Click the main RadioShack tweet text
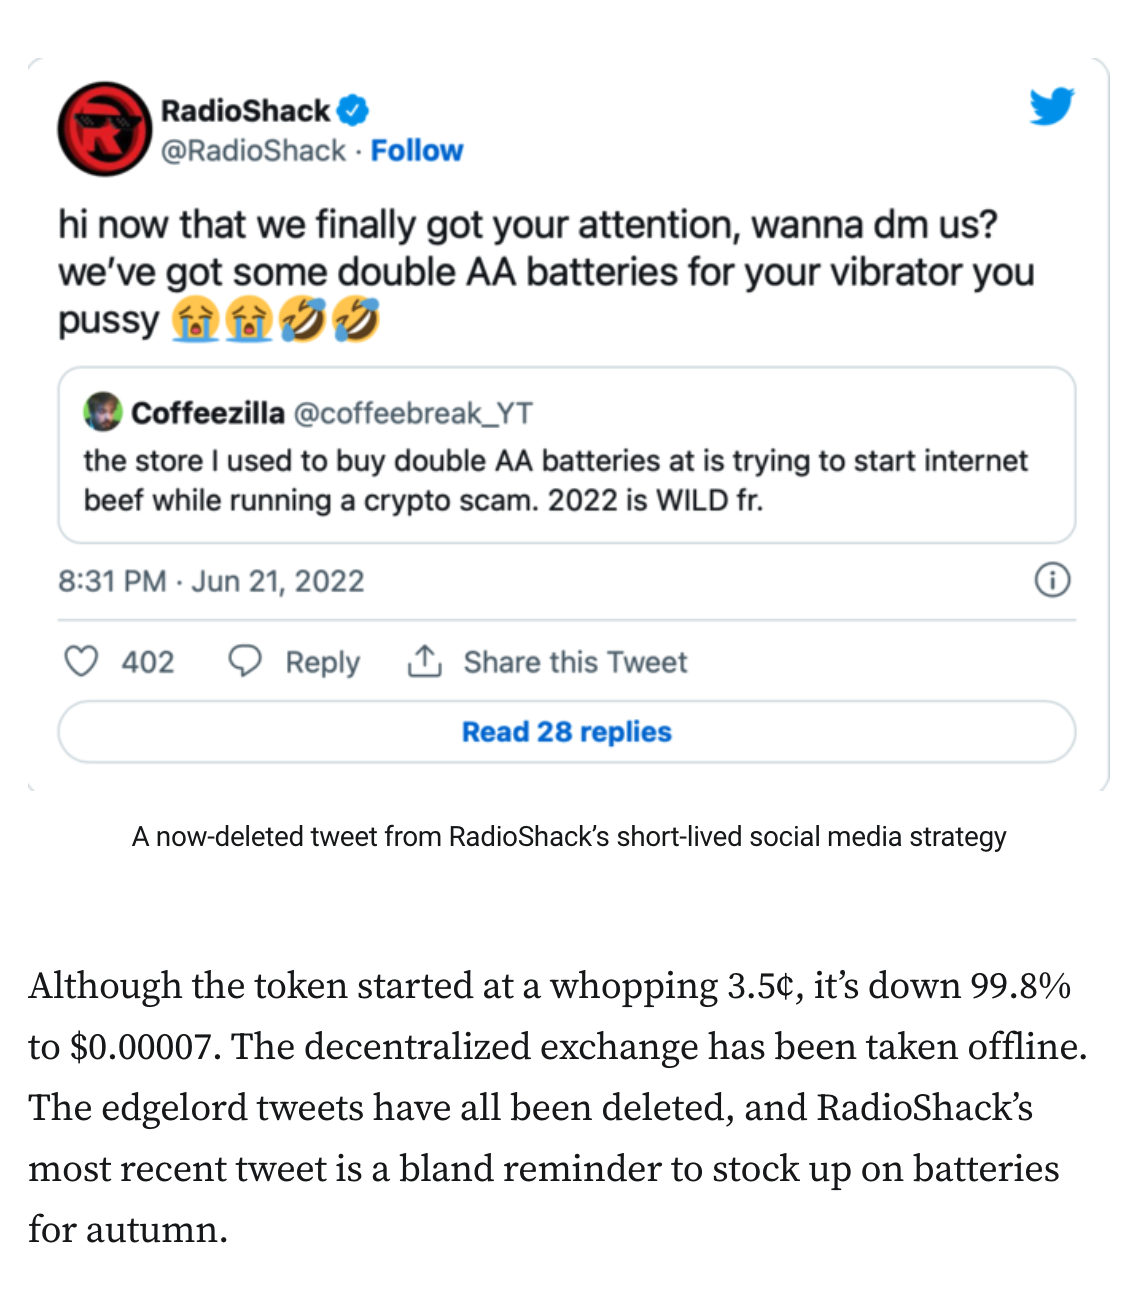 coord(545,272)
